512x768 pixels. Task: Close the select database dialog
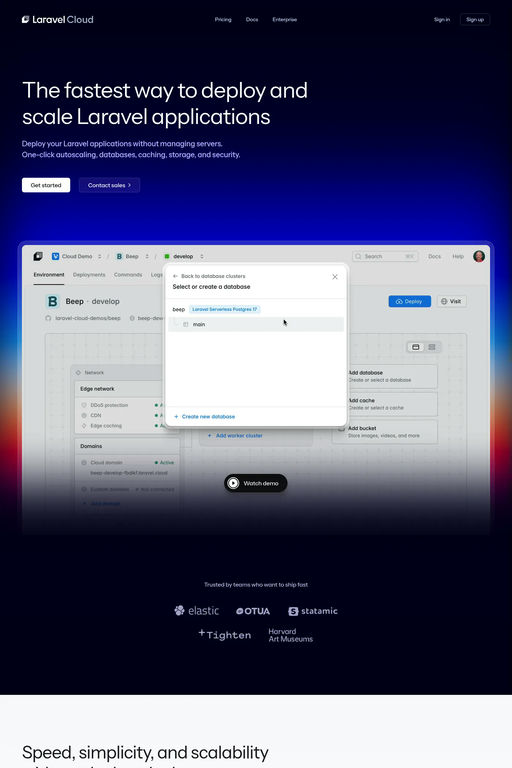[x=335, y=277]
